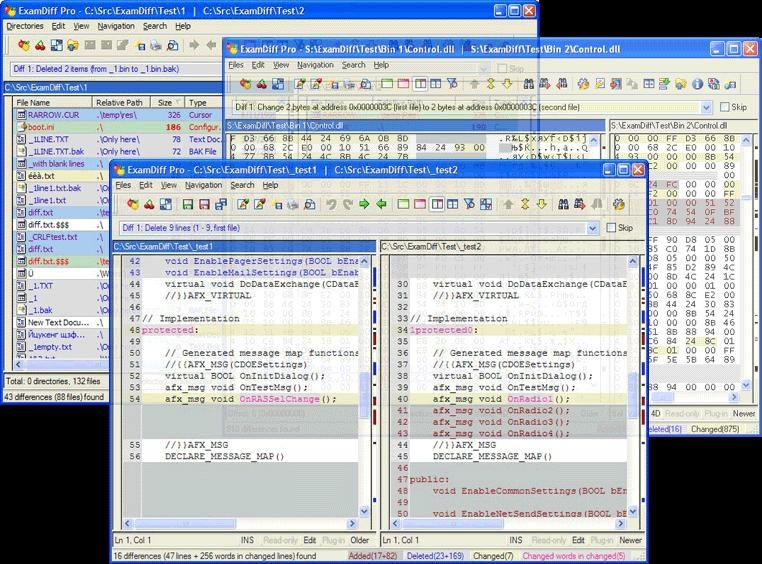Click Size column header in directory window
This screenshot has height=564, width=762.
[169, 103]
